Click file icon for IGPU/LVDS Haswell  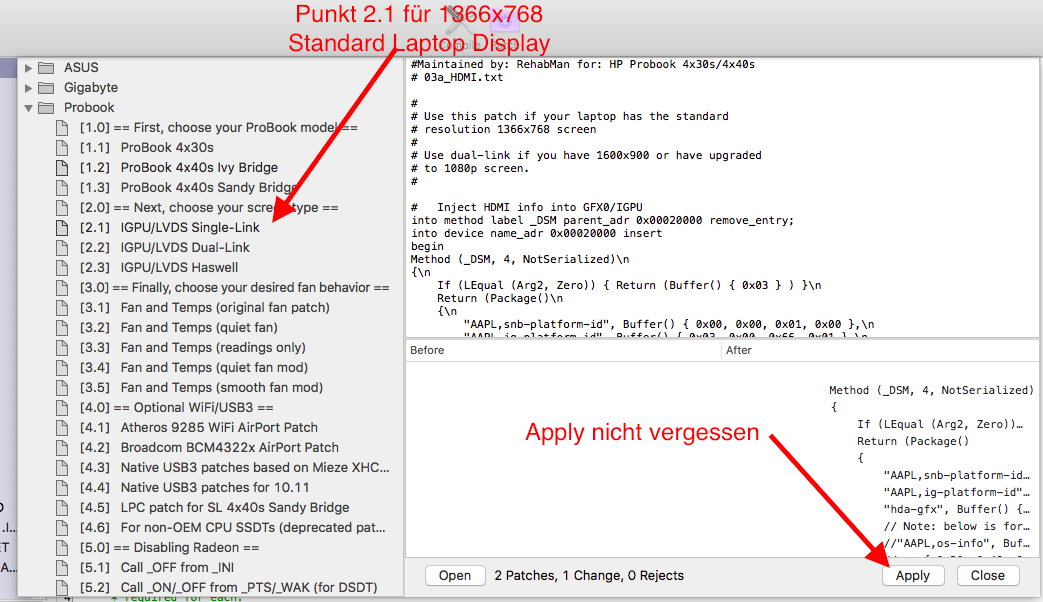click(x=62, y=267)
